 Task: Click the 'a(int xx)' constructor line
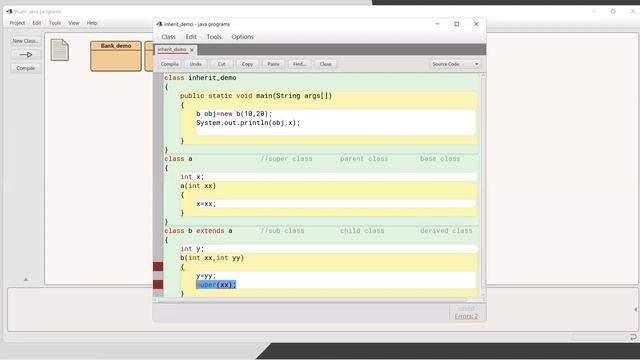(x=198, y=186)
